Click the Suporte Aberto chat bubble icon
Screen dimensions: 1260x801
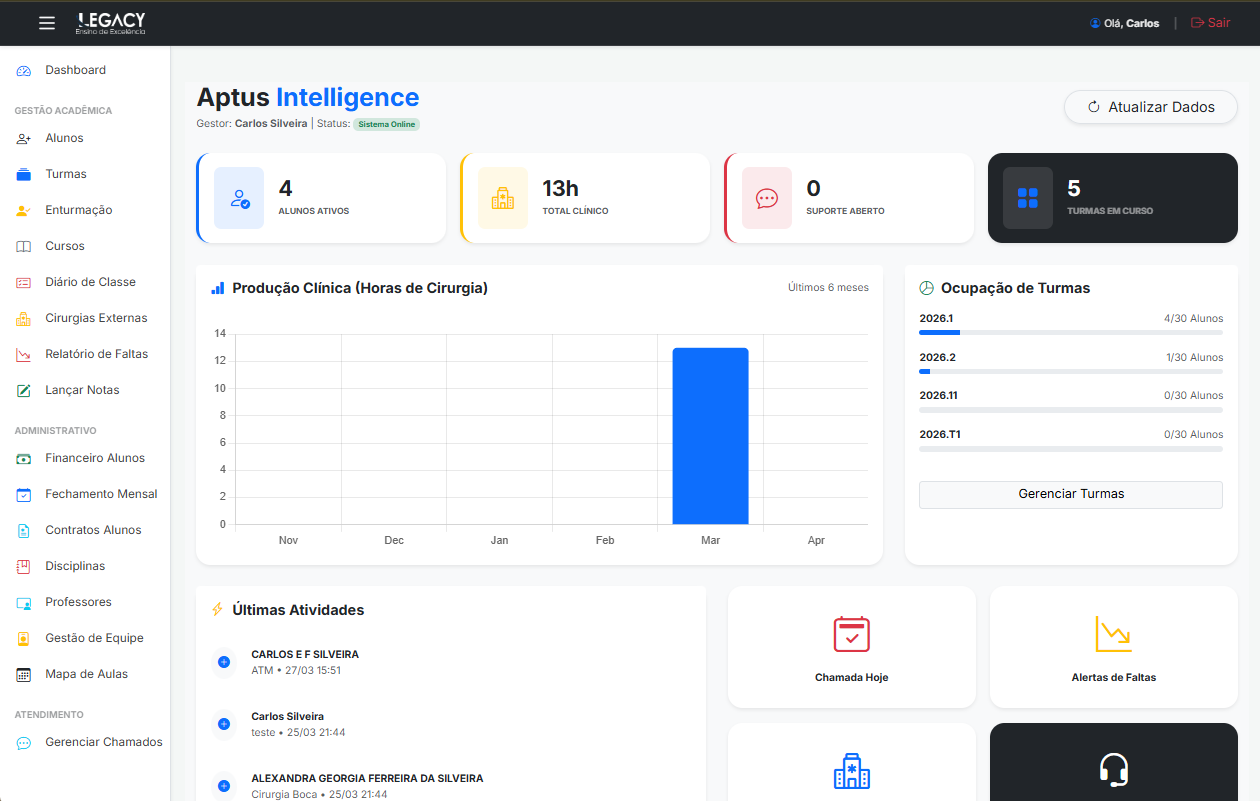766,198
